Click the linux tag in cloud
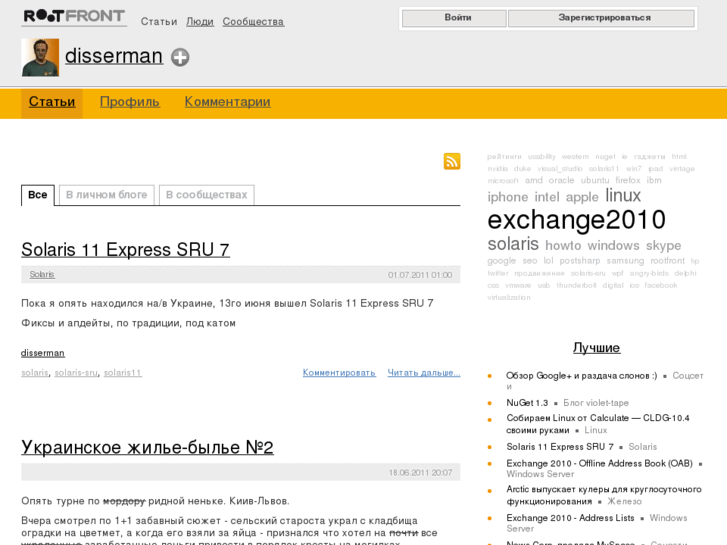Image resolution: width=727 pixels, height=545 pixels. [x=623, y=195]
